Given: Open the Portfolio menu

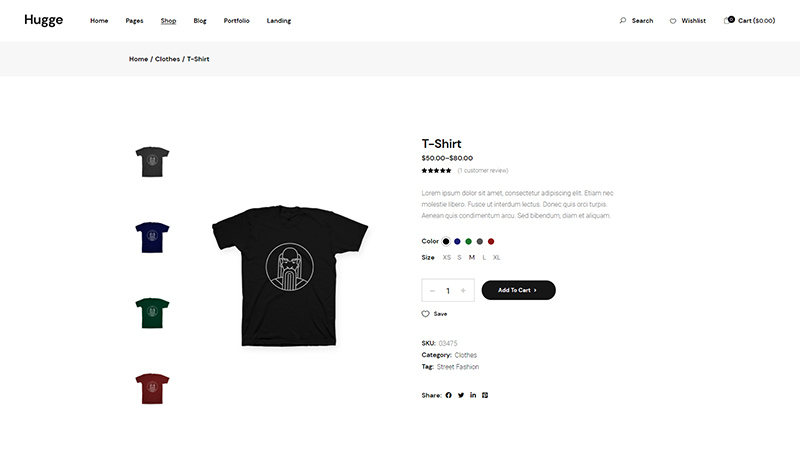Looking at the screenshot, I should 237,20.
